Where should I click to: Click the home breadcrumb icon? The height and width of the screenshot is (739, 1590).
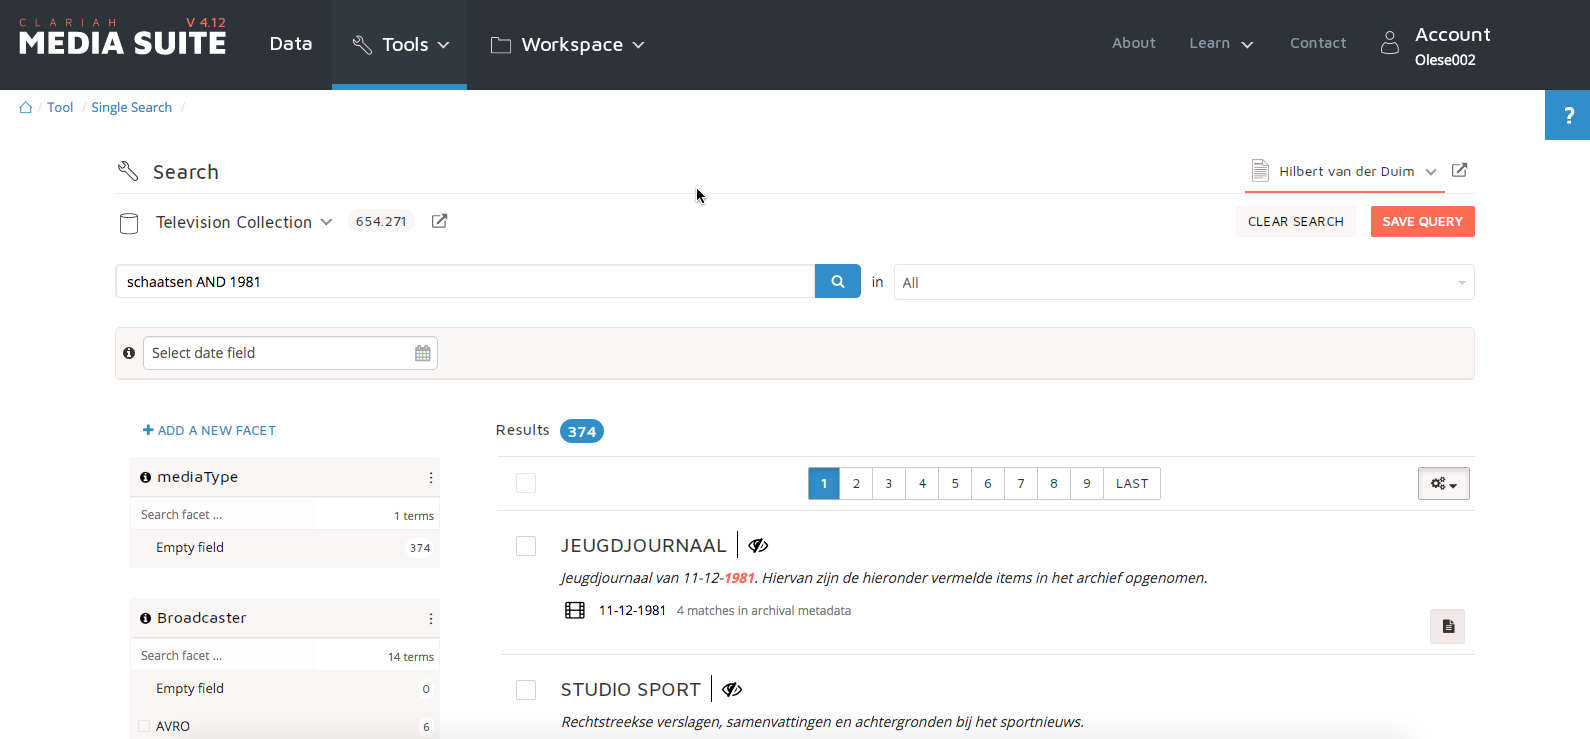[x=26, y=108]
